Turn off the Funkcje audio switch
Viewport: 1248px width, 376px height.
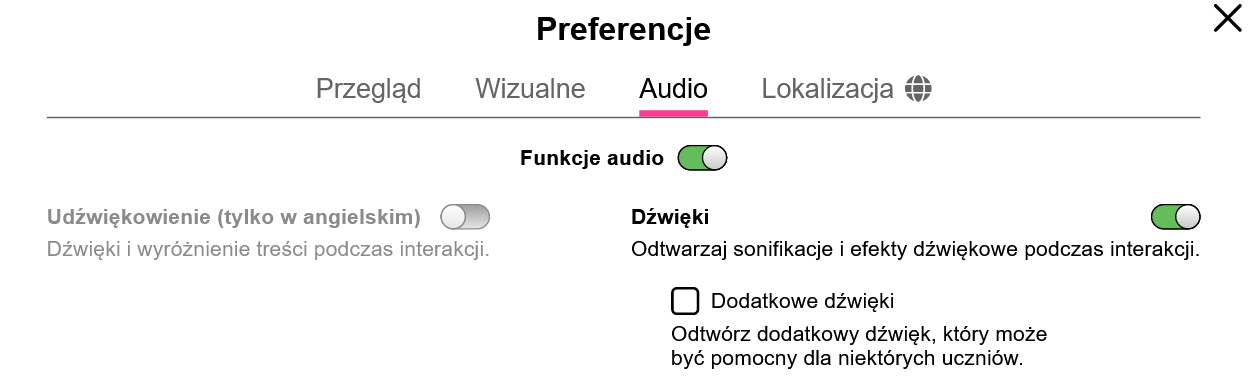tap(702, 158)
